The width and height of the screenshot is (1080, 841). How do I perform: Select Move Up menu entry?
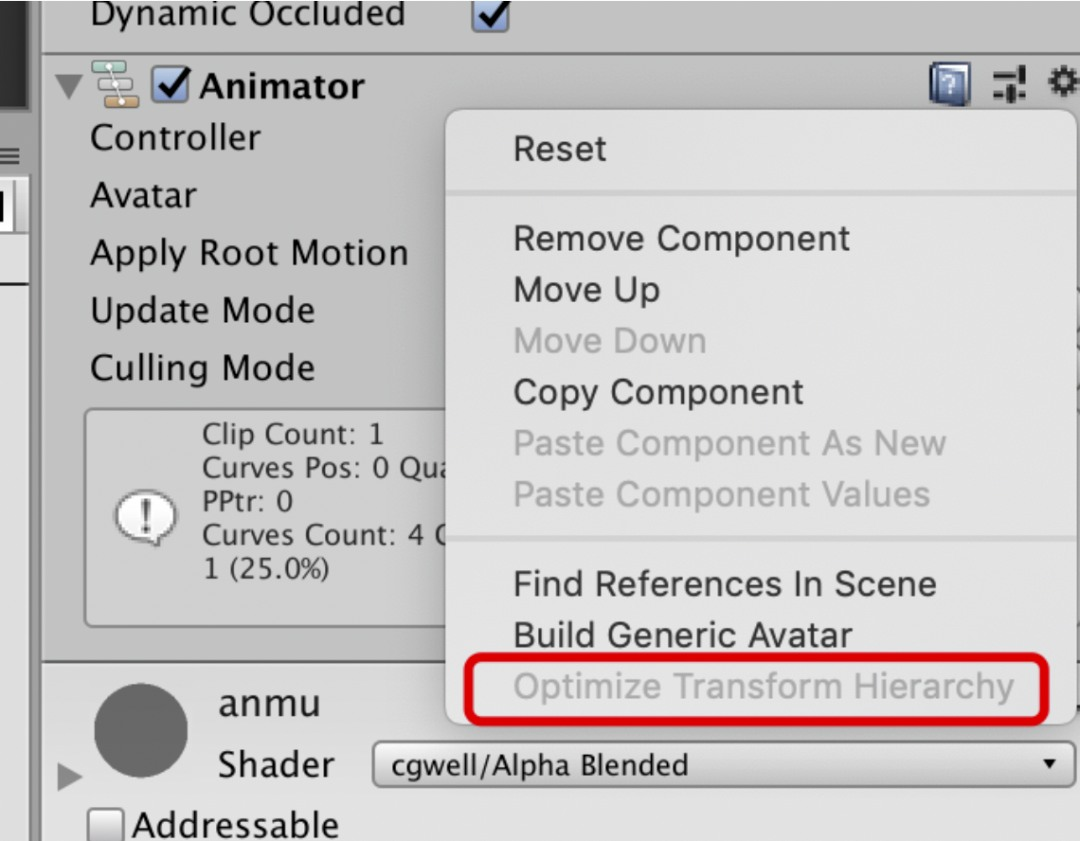tap(586, 290)
